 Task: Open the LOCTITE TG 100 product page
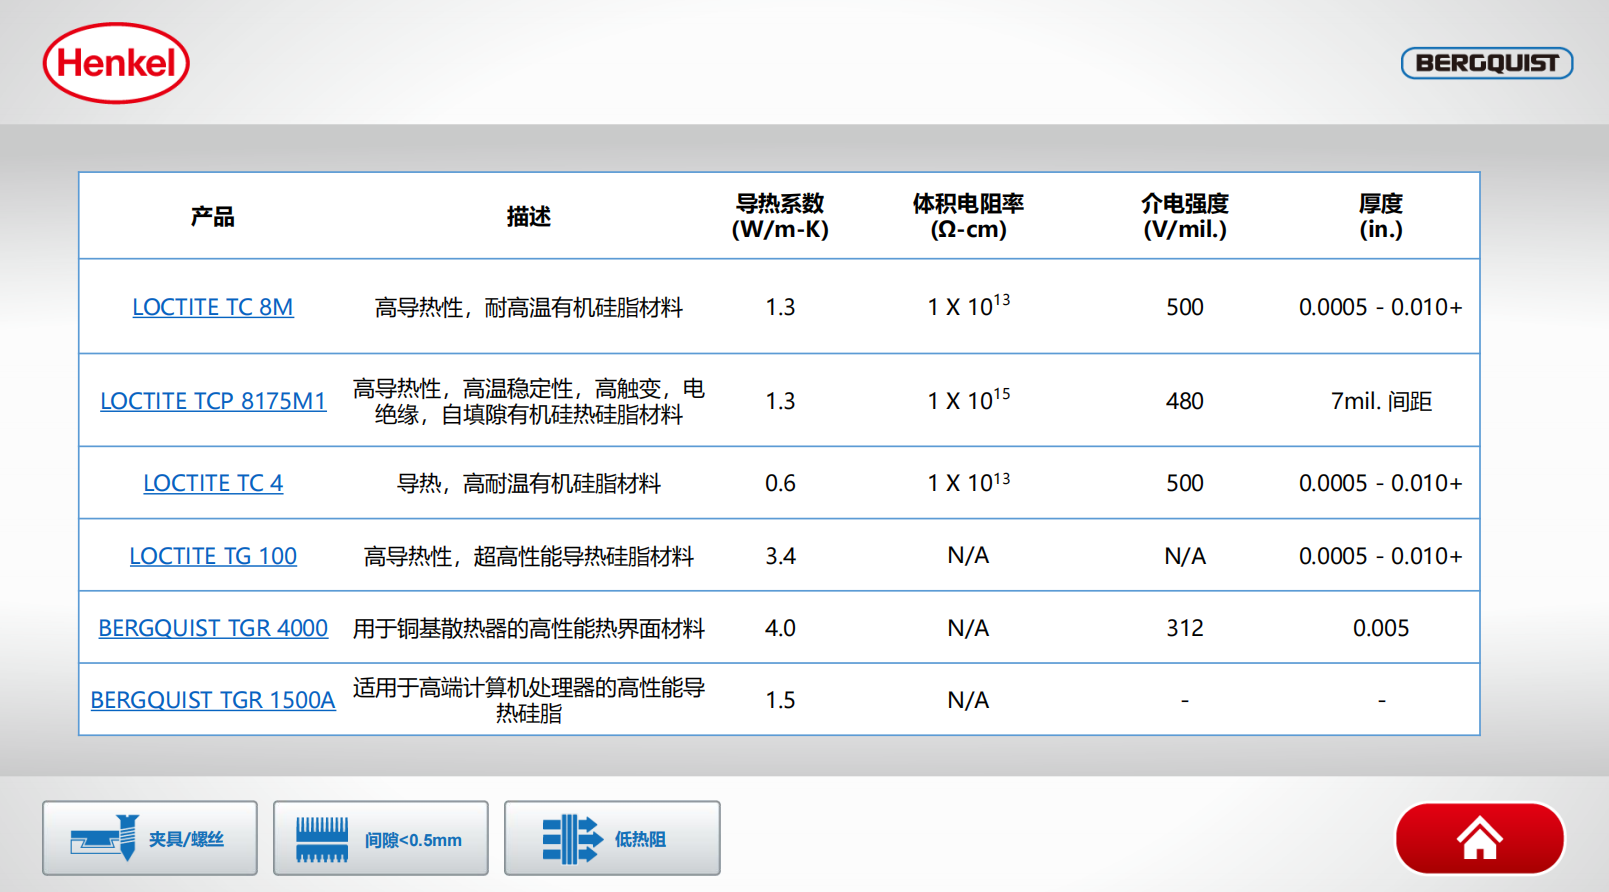pyautogui.click(x=213, y=556)
